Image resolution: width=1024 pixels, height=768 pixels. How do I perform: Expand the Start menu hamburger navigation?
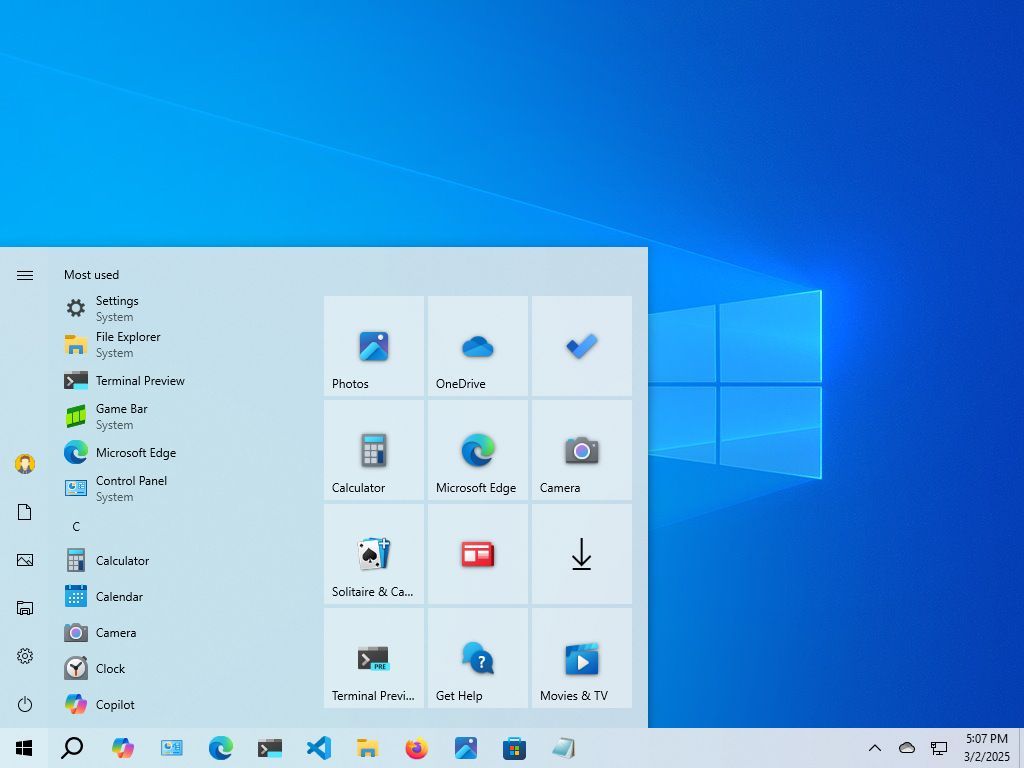(x=24, y=274)
